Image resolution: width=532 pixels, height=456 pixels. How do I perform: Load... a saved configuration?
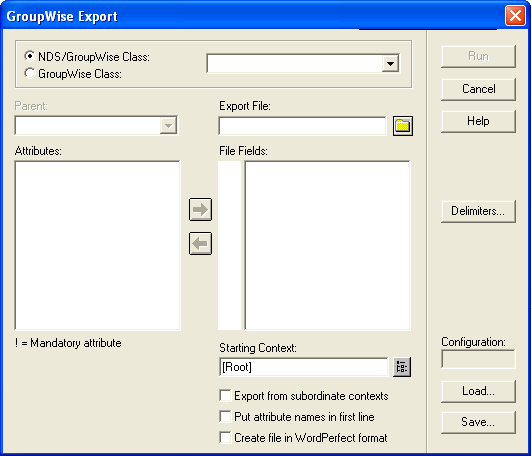tap(478, 392)
